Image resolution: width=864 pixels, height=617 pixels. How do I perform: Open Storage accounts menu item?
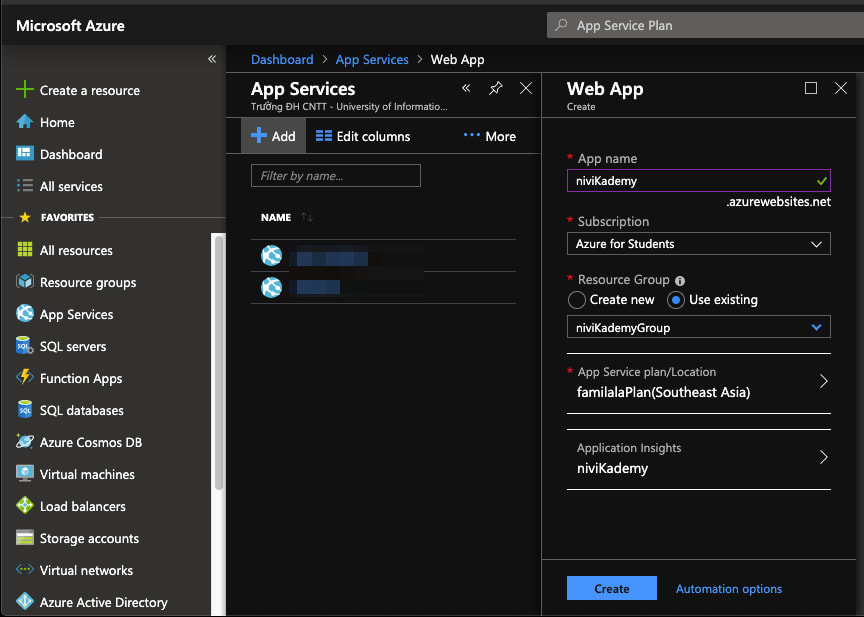(x=89, y=538)
